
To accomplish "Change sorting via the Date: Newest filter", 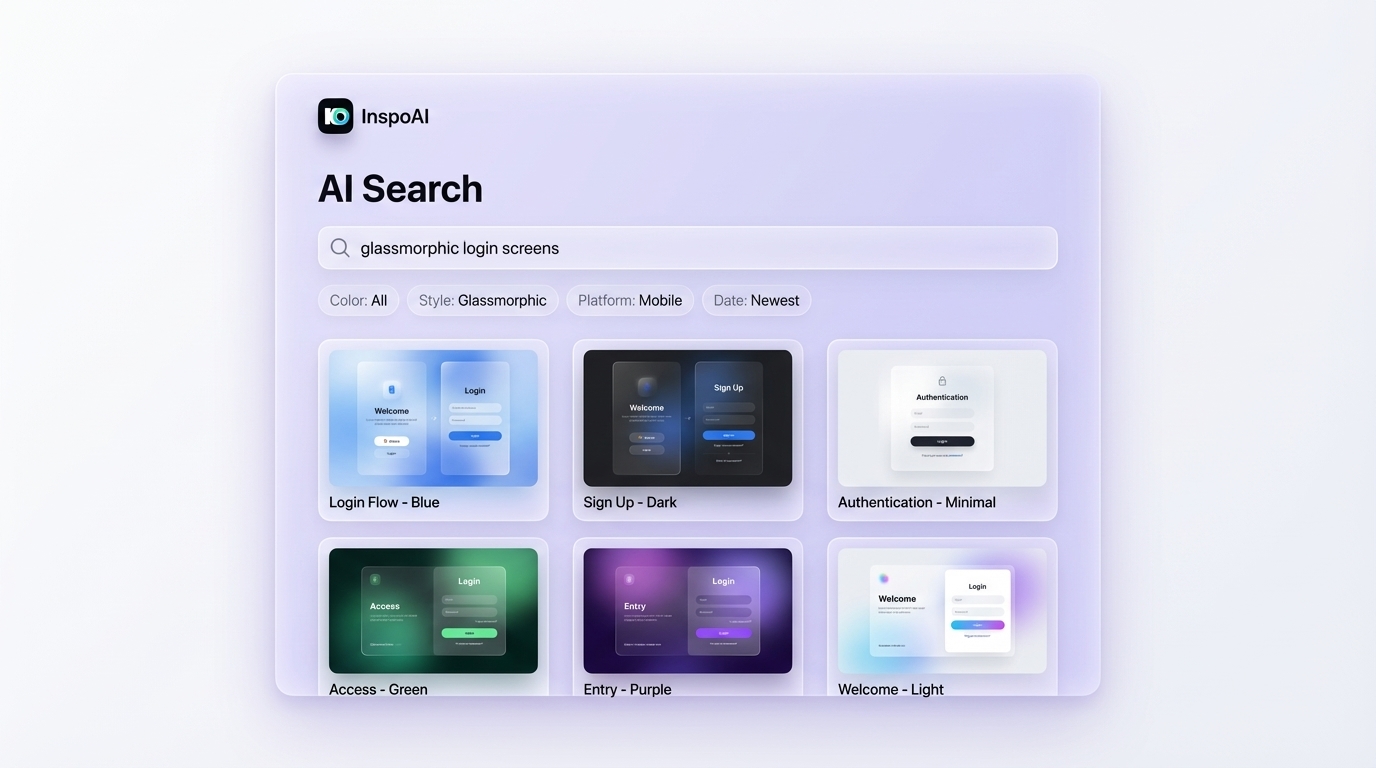I will tap(756, 300).
